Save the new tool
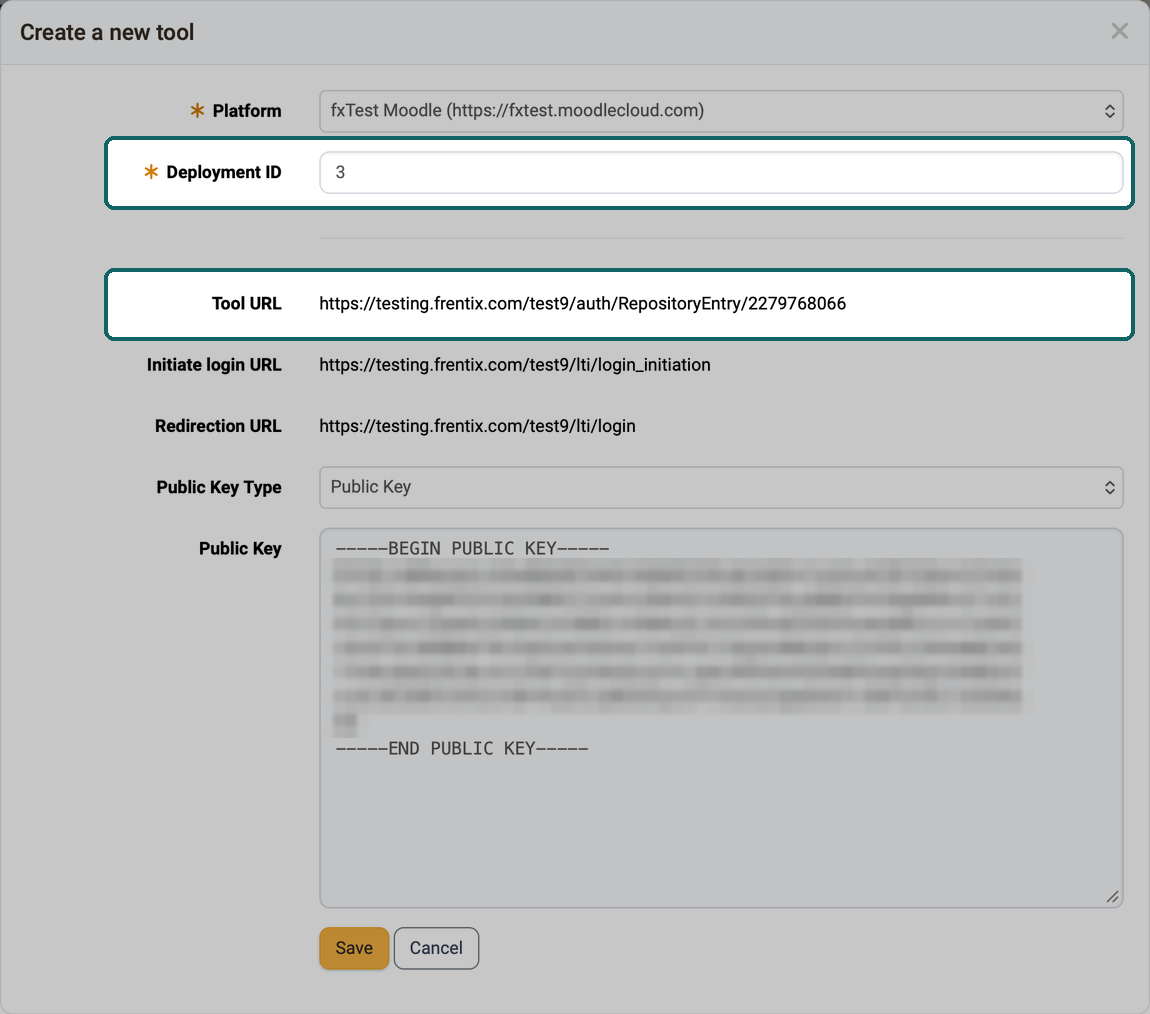Viewport: 1150px width, 1014px height. click(x=354, y=948)
